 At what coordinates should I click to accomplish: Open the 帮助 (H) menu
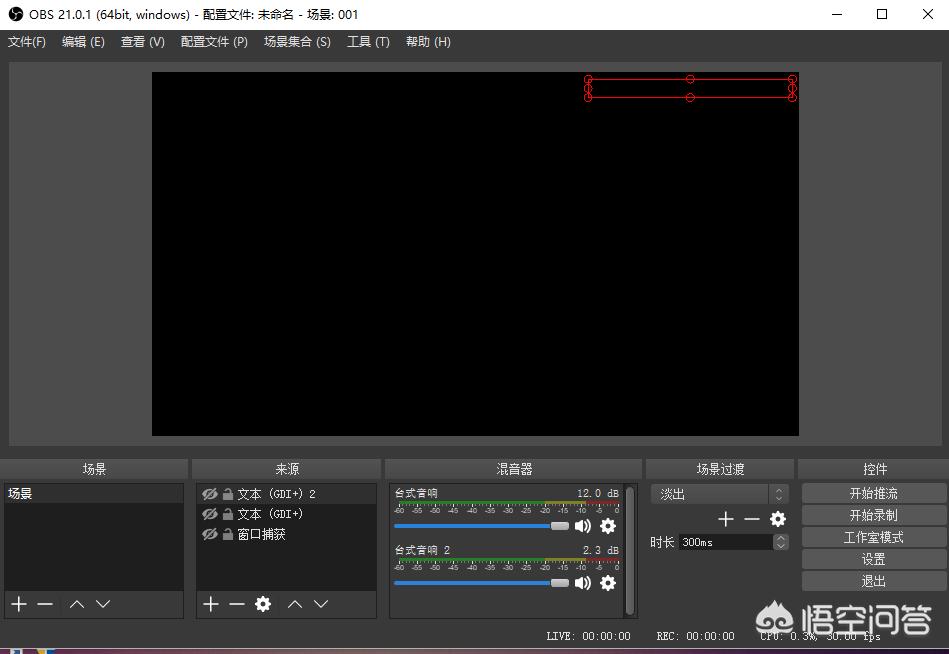(x=428, y=42)
